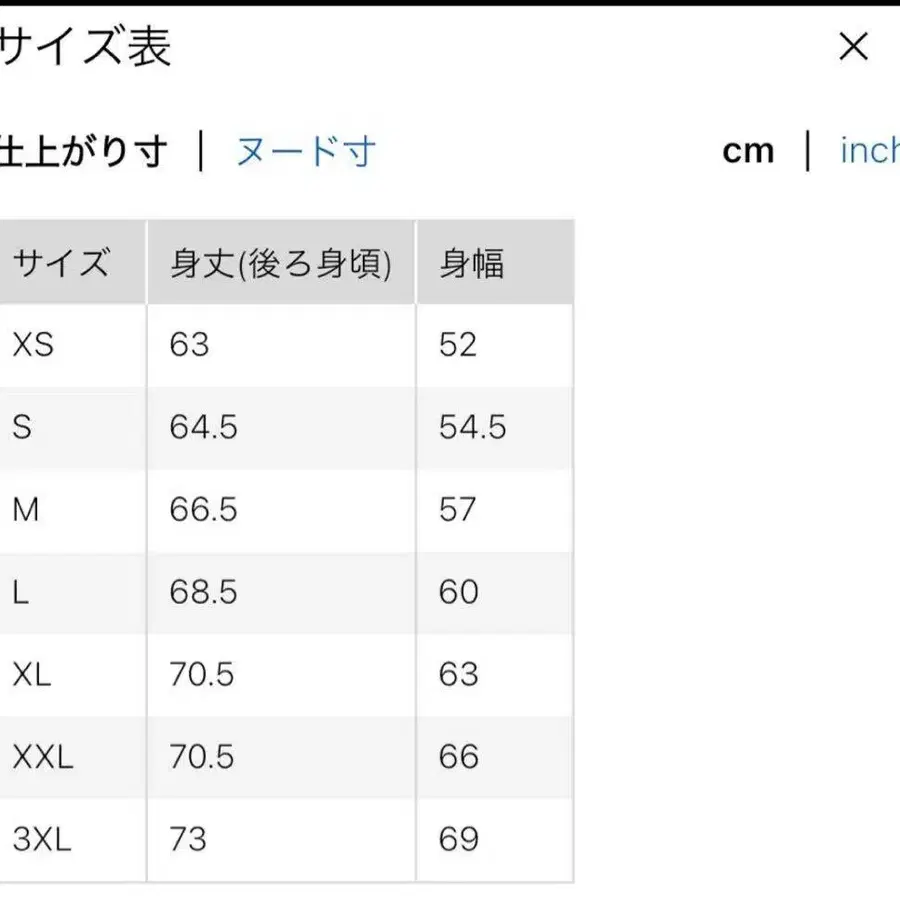The width and height of the screenshot is (900, 900).
Task: Click the サイズ表 title heading
Action: click(x=85, y=47)
